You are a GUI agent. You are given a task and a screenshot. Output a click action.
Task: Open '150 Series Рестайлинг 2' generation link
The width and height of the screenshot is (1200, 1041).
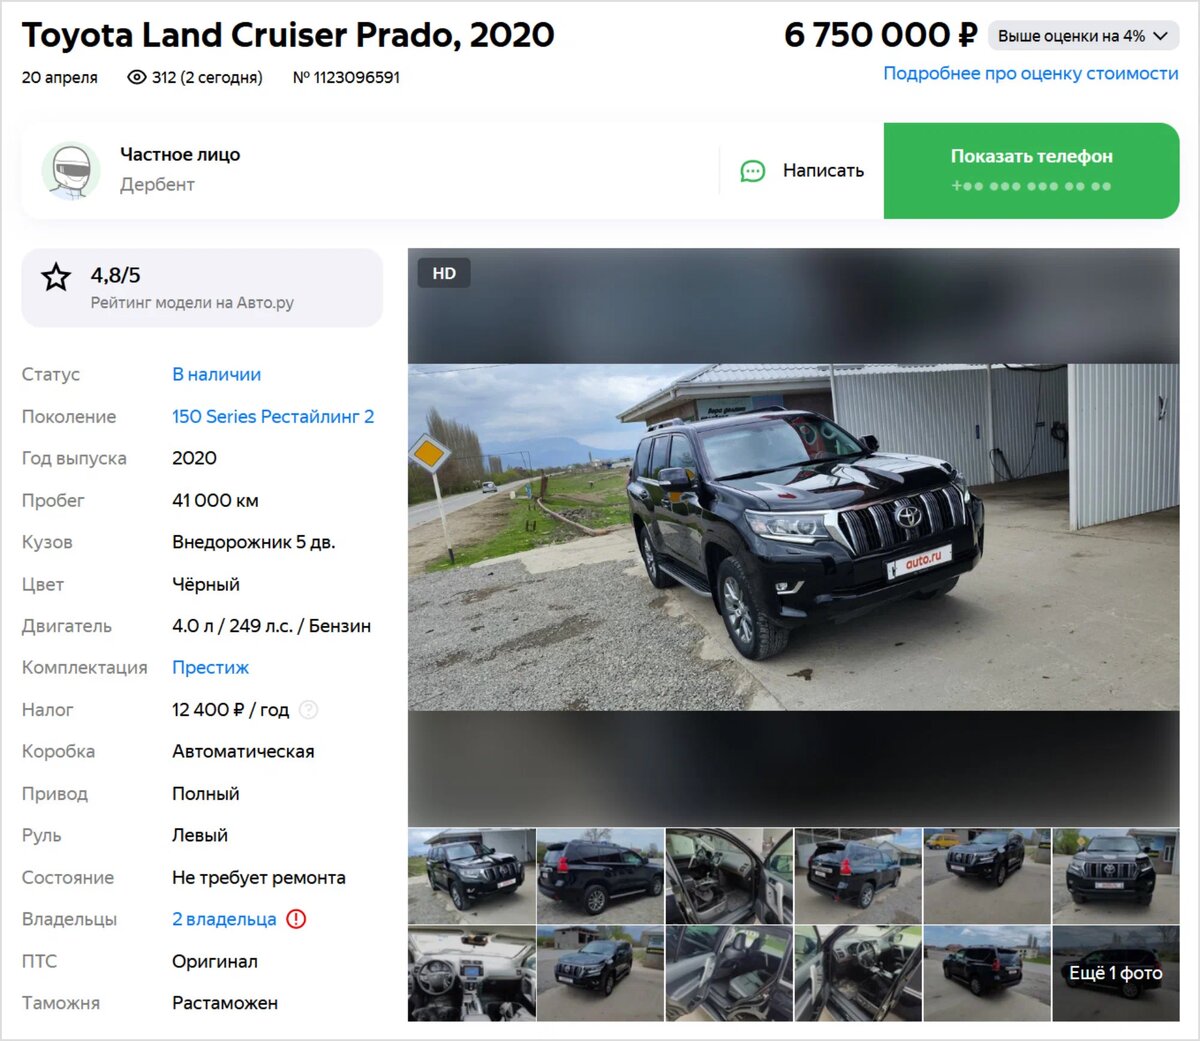[273, 416]
